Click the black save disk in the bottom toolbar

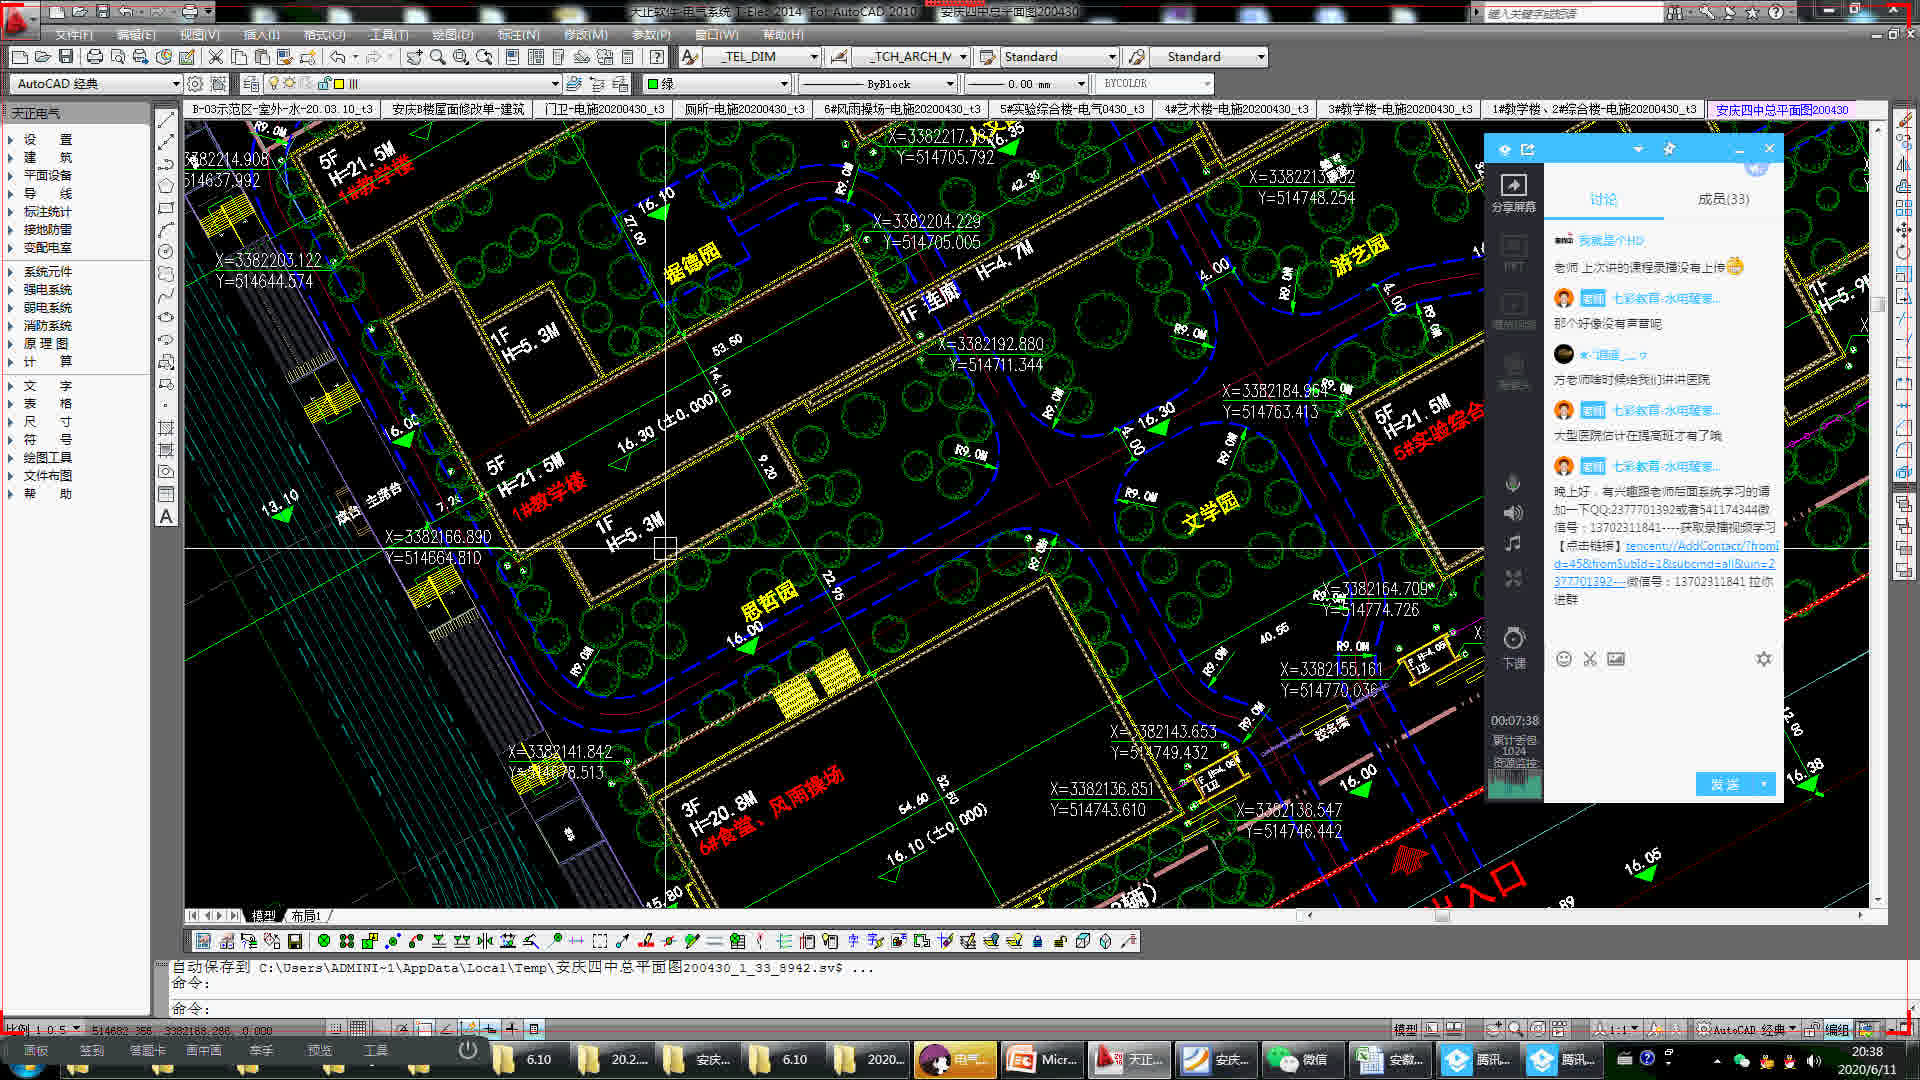(x=295, y=941)
